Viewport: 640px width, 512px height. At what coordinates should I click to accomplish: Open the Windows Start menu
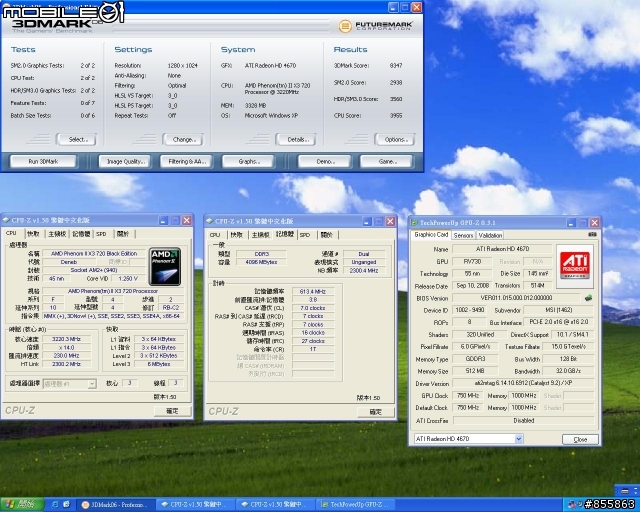(22, 505)
